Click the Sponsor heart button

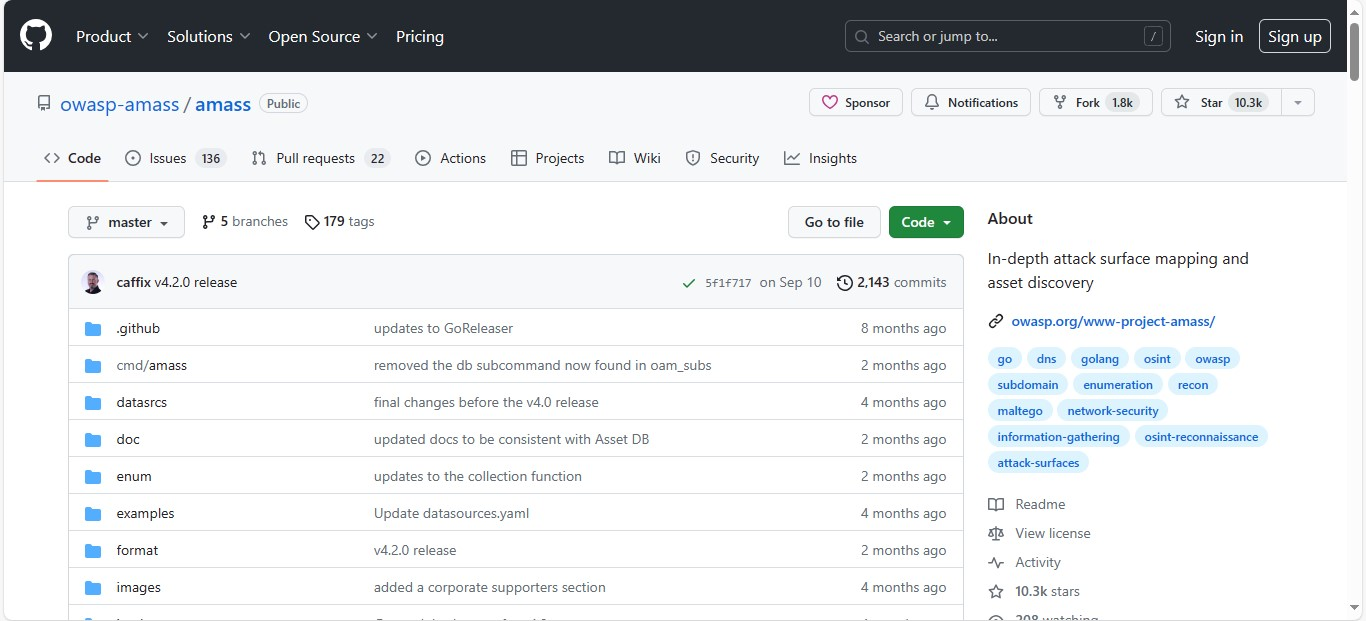pos(856,102)
